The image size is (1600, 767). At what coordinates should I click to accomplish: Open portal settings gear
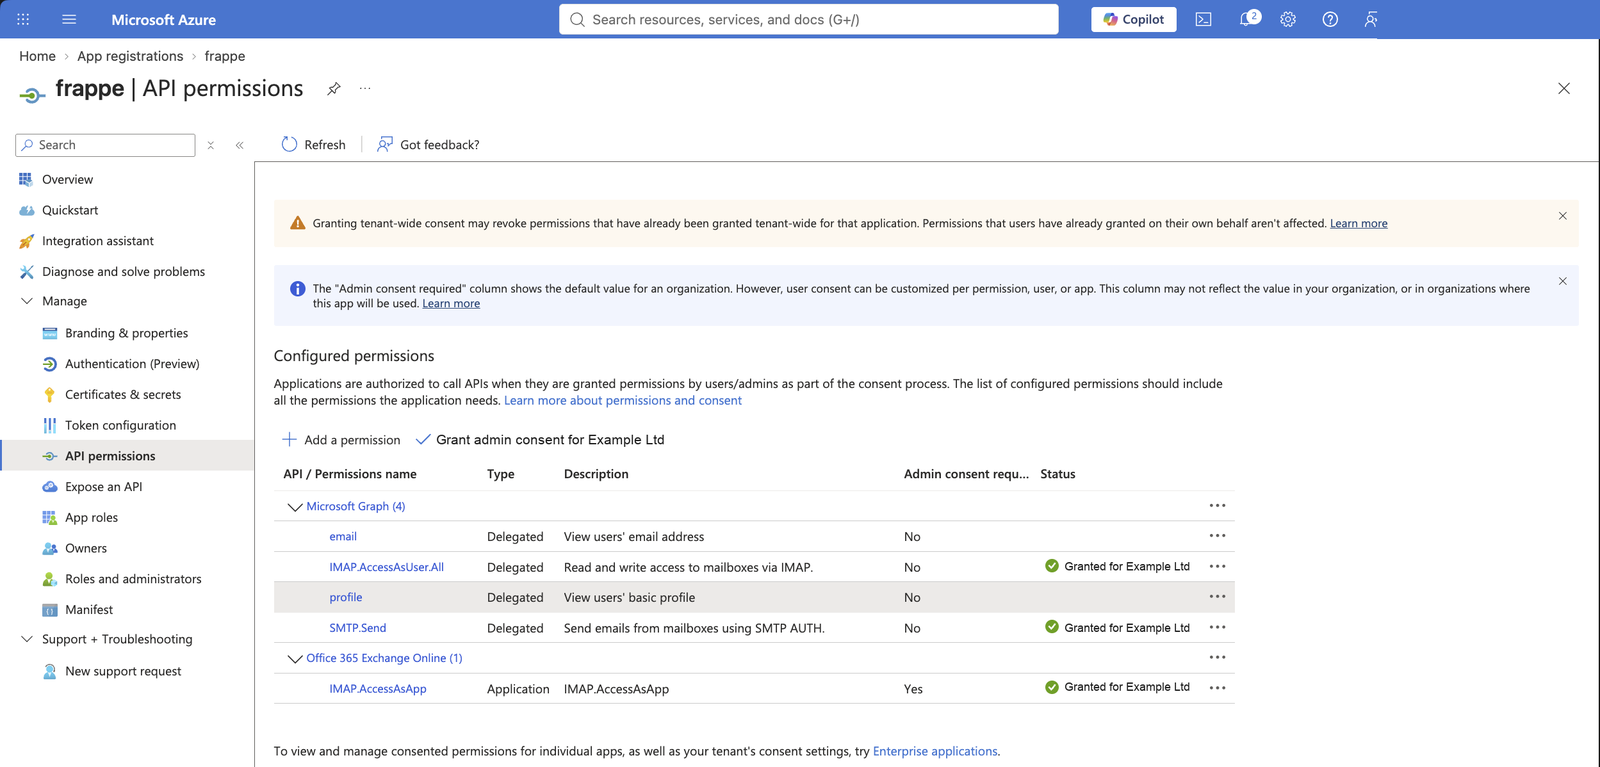click(x=1288, y=19)
